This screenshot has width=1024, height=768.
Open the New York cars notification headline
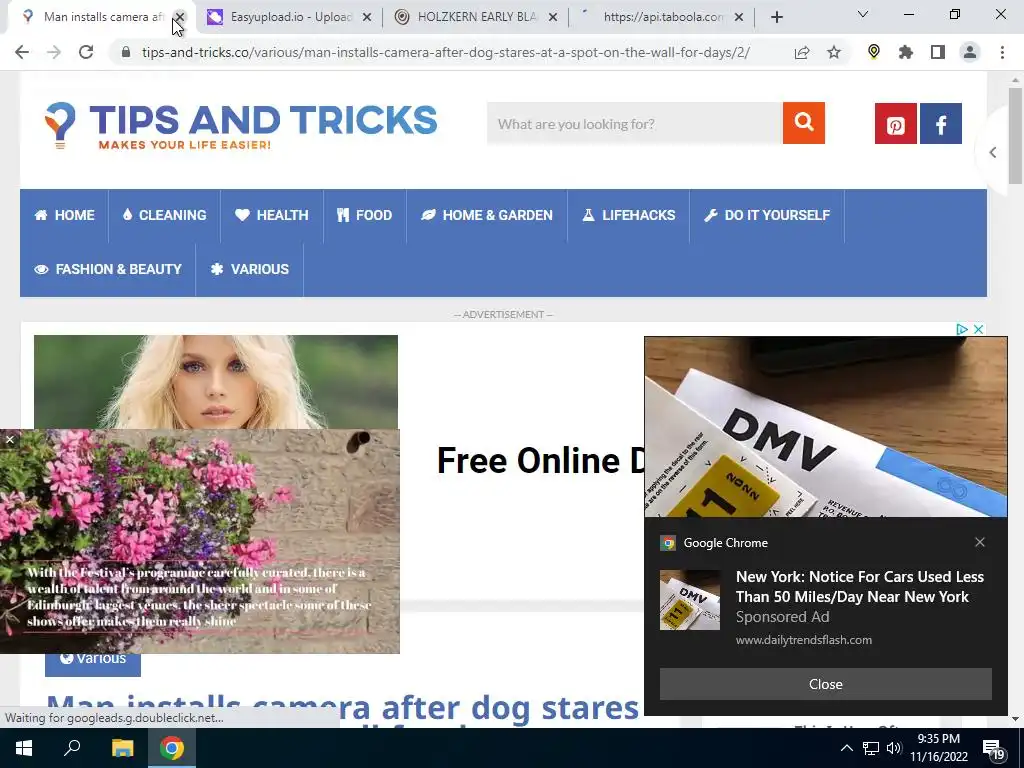tap(859, 586)
